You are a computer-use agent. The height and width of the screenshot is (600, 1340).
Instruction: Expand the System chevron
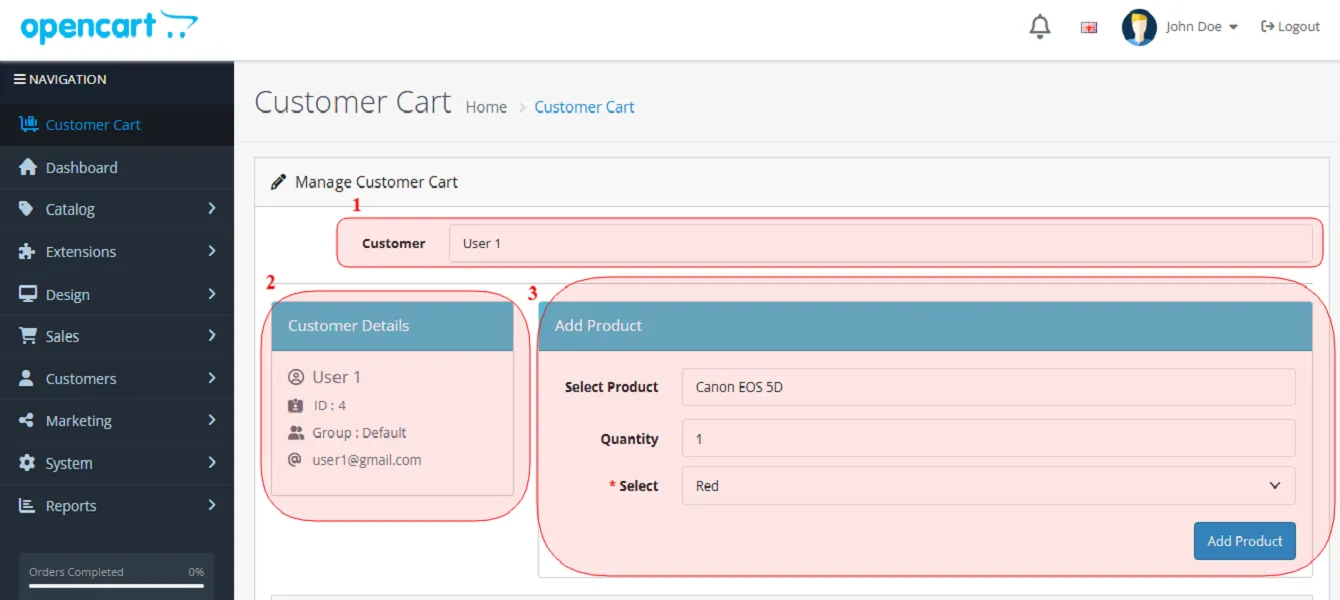tap(212, 463)
